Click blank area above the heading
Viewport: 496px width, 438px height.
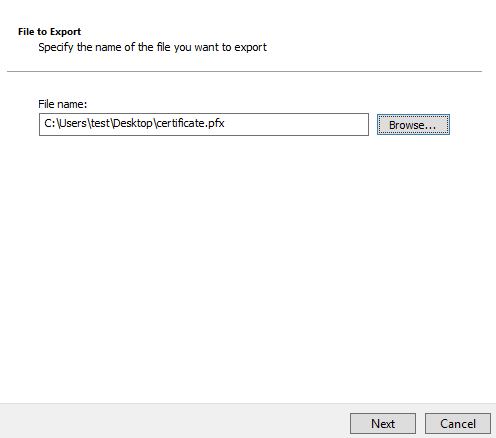coord(248,12)
